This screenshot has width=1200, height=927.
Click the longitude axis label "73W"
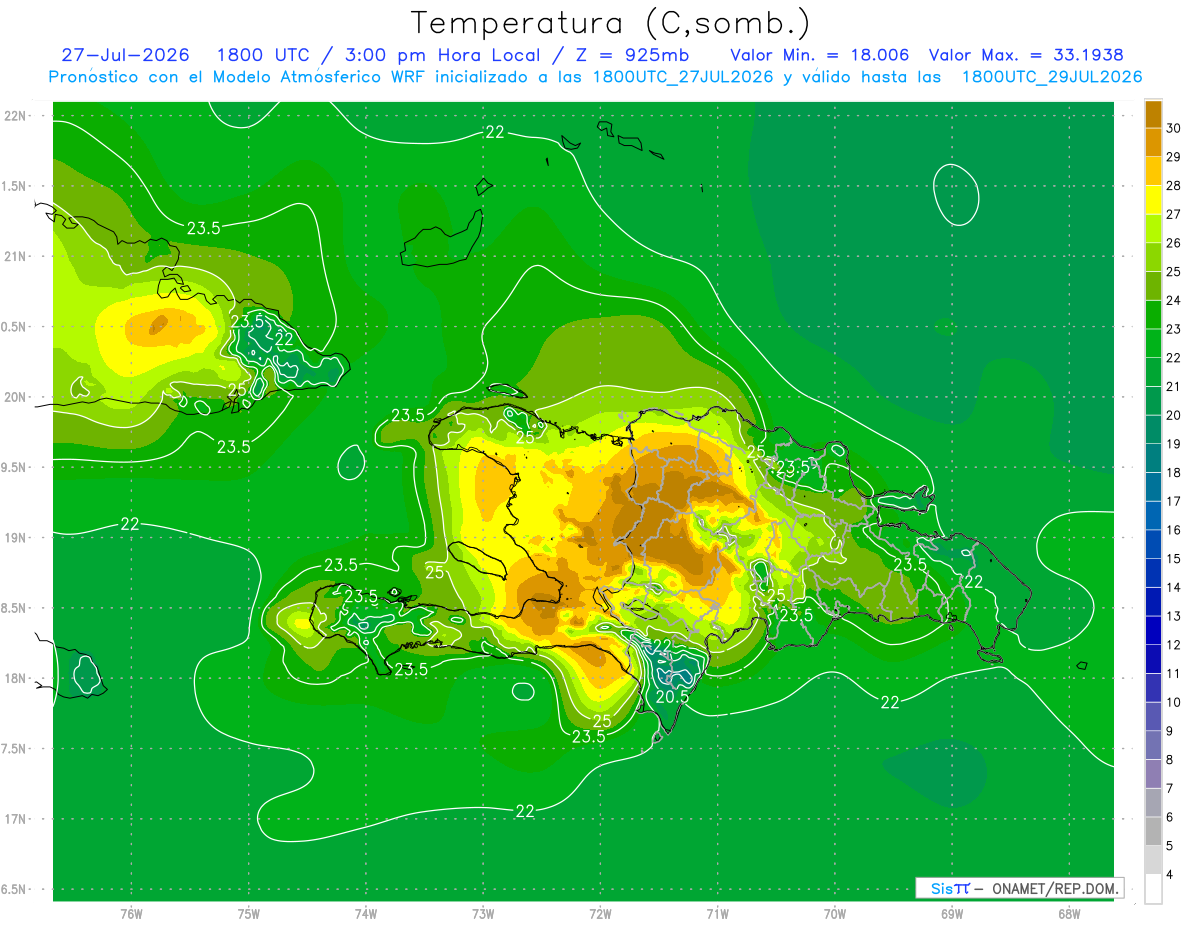tap(483, 914)
